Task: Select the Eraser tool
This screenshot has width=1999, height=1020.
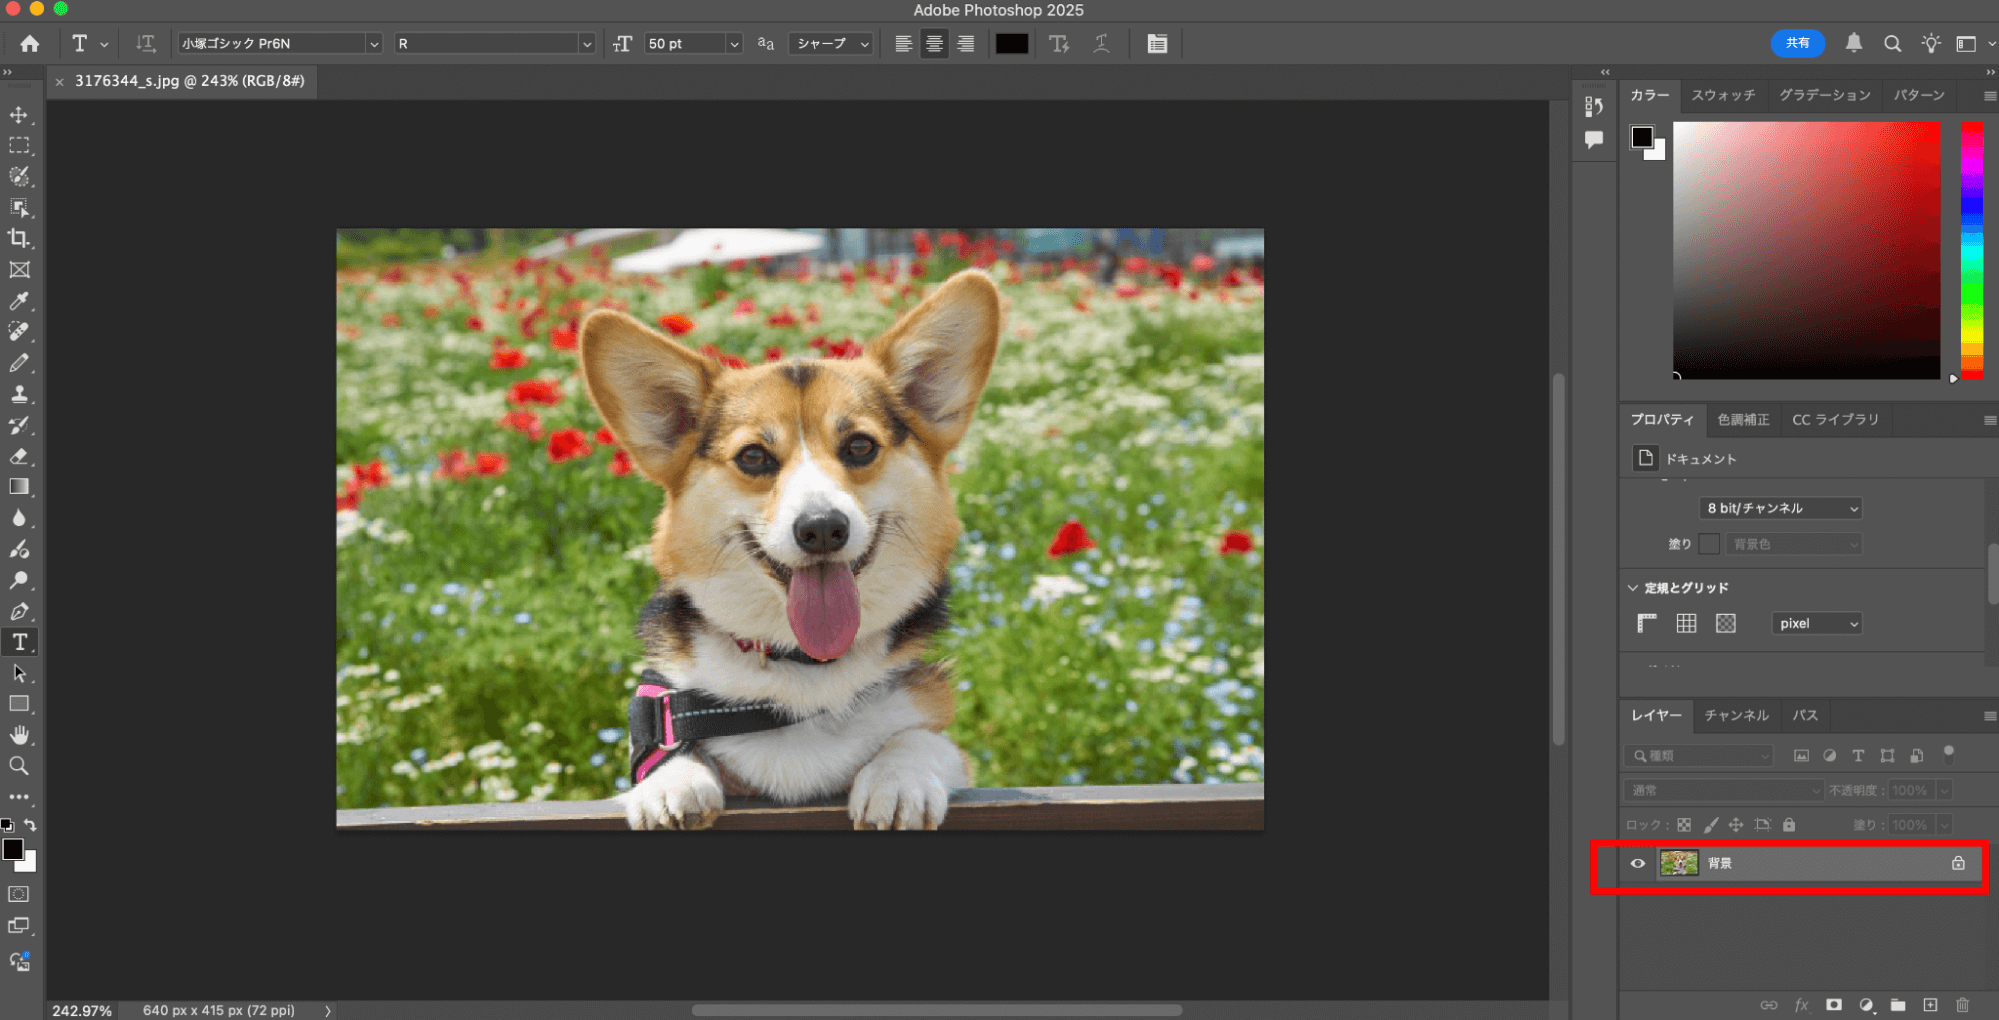Action: point(19,456)
